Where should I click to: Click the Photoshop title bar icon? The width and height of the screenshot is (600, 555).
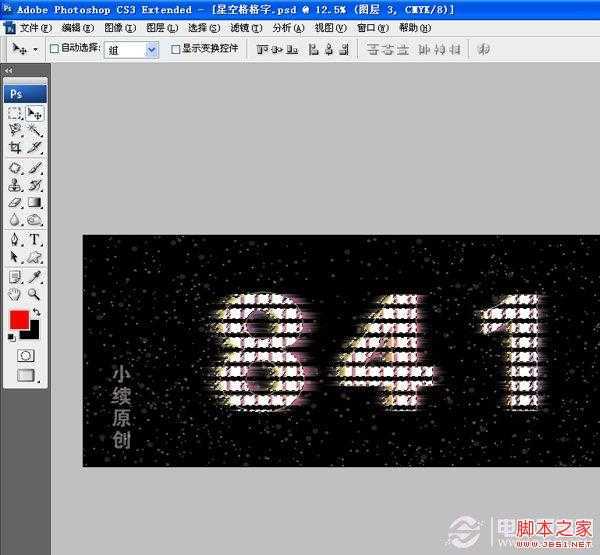coord(7,8)
